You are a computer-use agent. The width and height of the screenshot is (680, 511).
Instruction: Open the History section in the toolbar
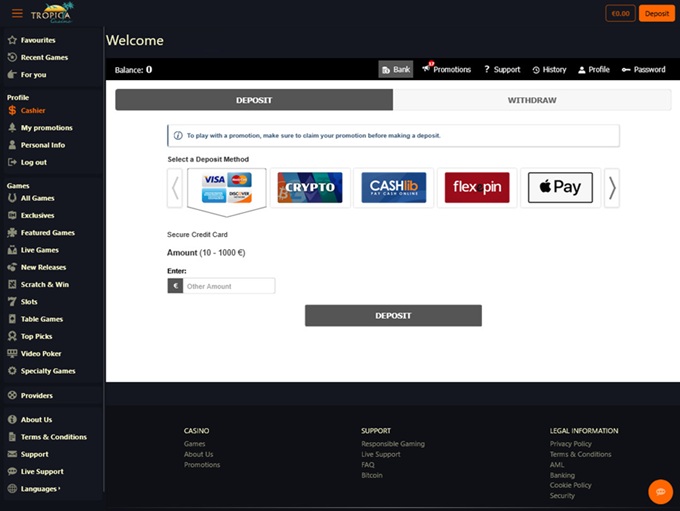coord(549,70)
